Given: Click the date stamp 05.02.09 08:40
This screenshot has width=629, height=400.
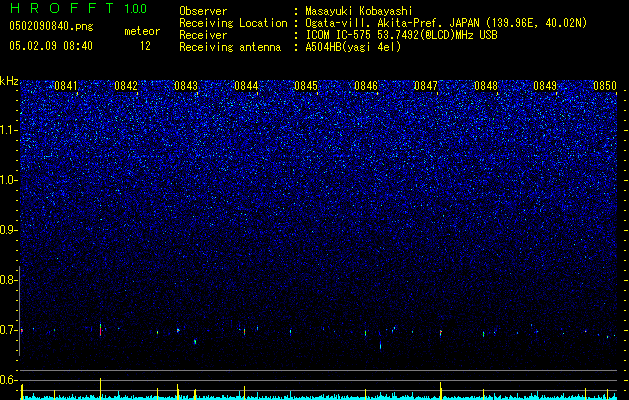Looking at the screenshot, I should coord(51,46).
